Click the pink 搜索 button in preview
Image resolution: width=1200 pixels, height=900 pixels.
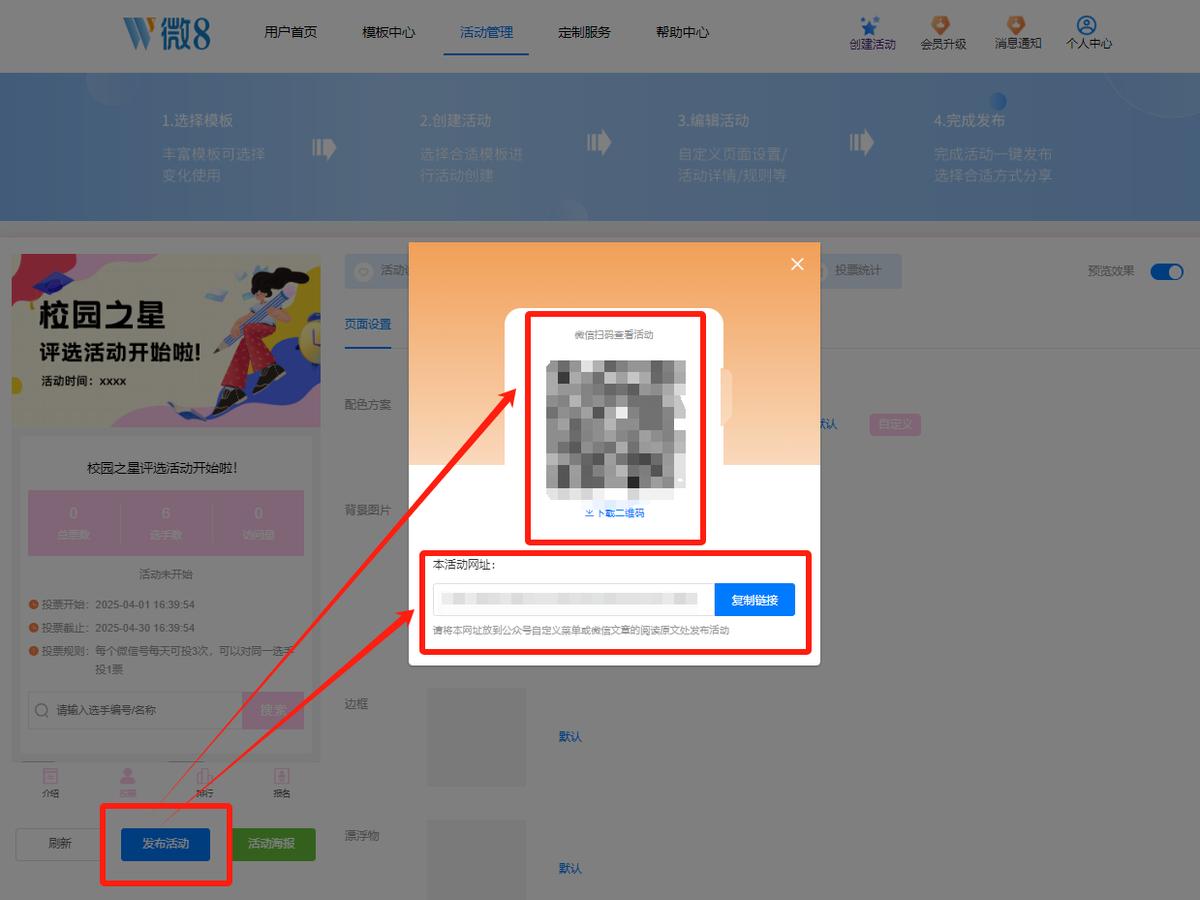(x=273, y=710)
